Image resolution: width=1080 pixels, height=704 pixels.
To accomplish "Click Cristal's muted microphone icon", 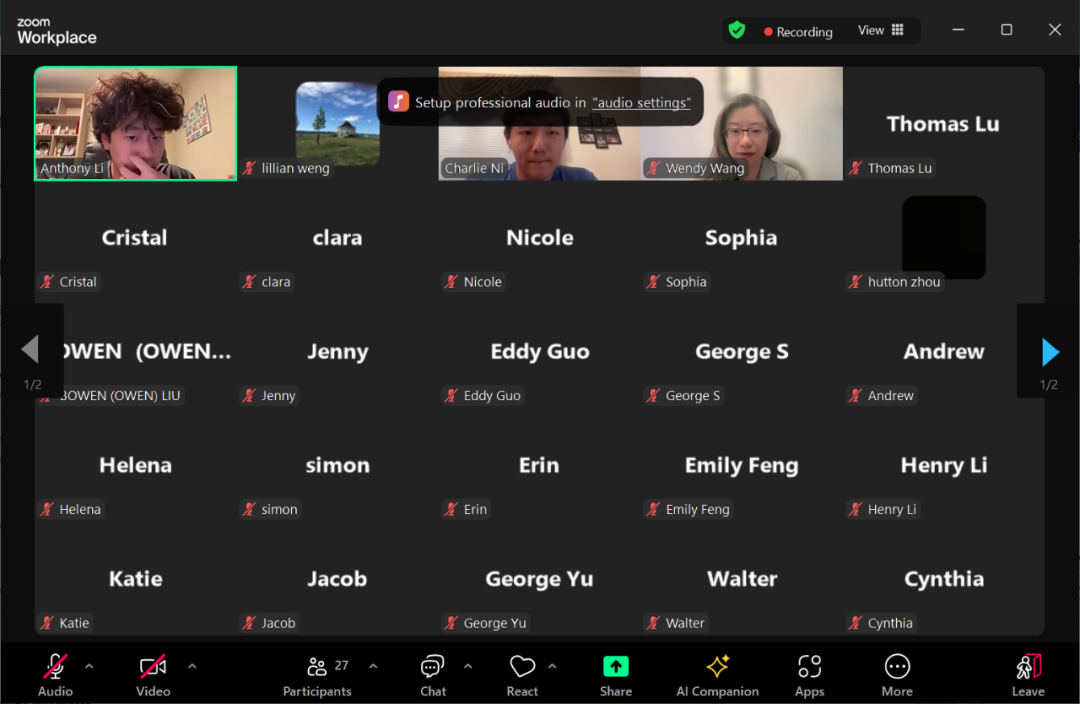I will pos(47,282).
